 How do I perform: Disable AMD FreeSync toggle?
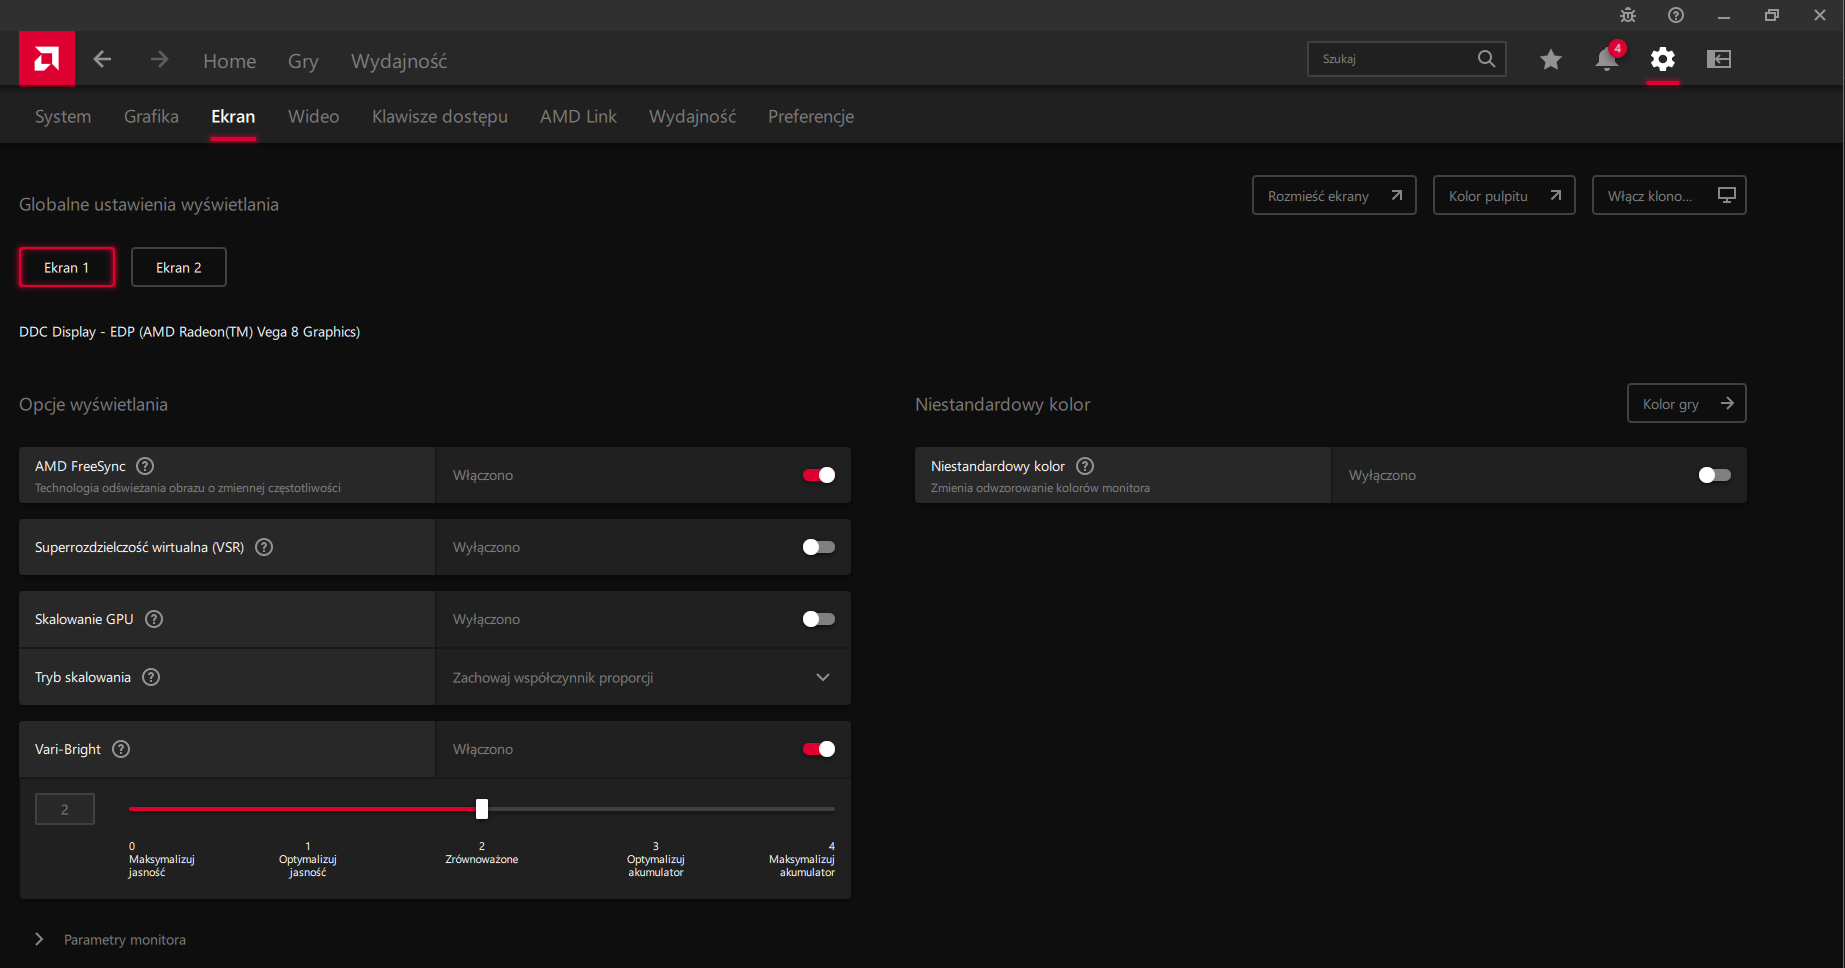[819, 475]
